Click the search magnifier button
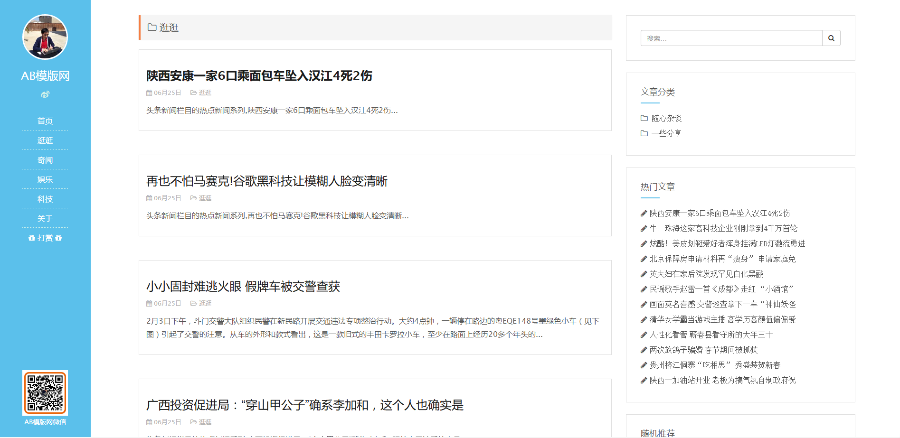Screen dimensions: 900x438 tap(831, 38)
